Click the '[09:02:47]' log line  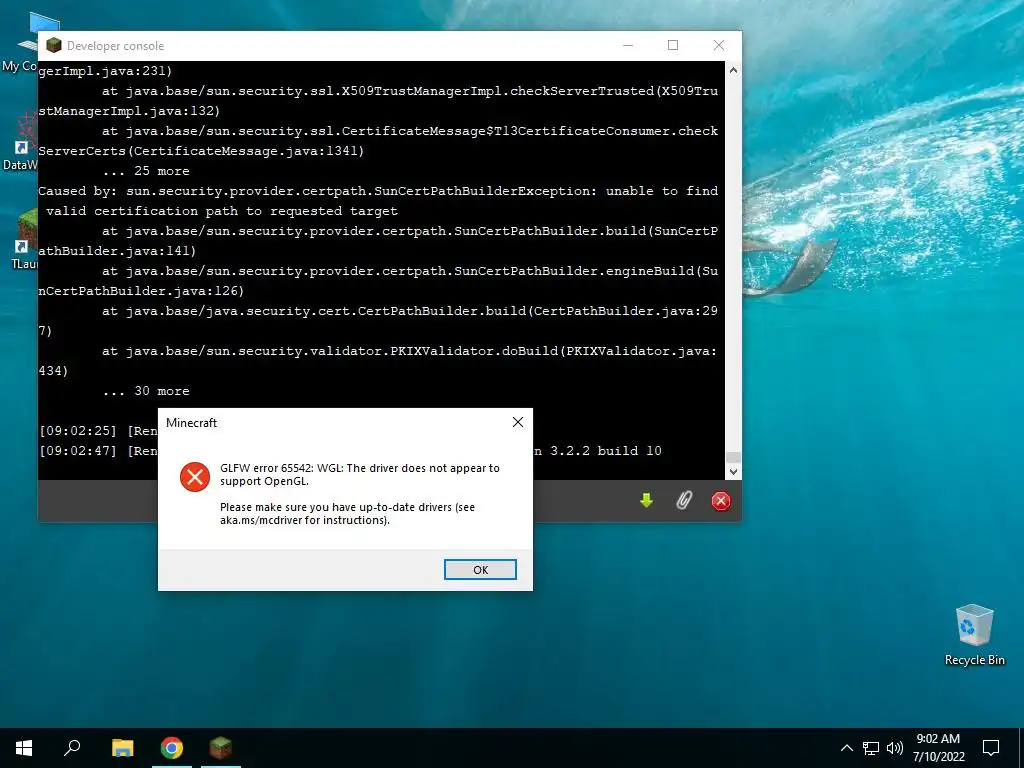pyautogui.click(x=98, y=451)
